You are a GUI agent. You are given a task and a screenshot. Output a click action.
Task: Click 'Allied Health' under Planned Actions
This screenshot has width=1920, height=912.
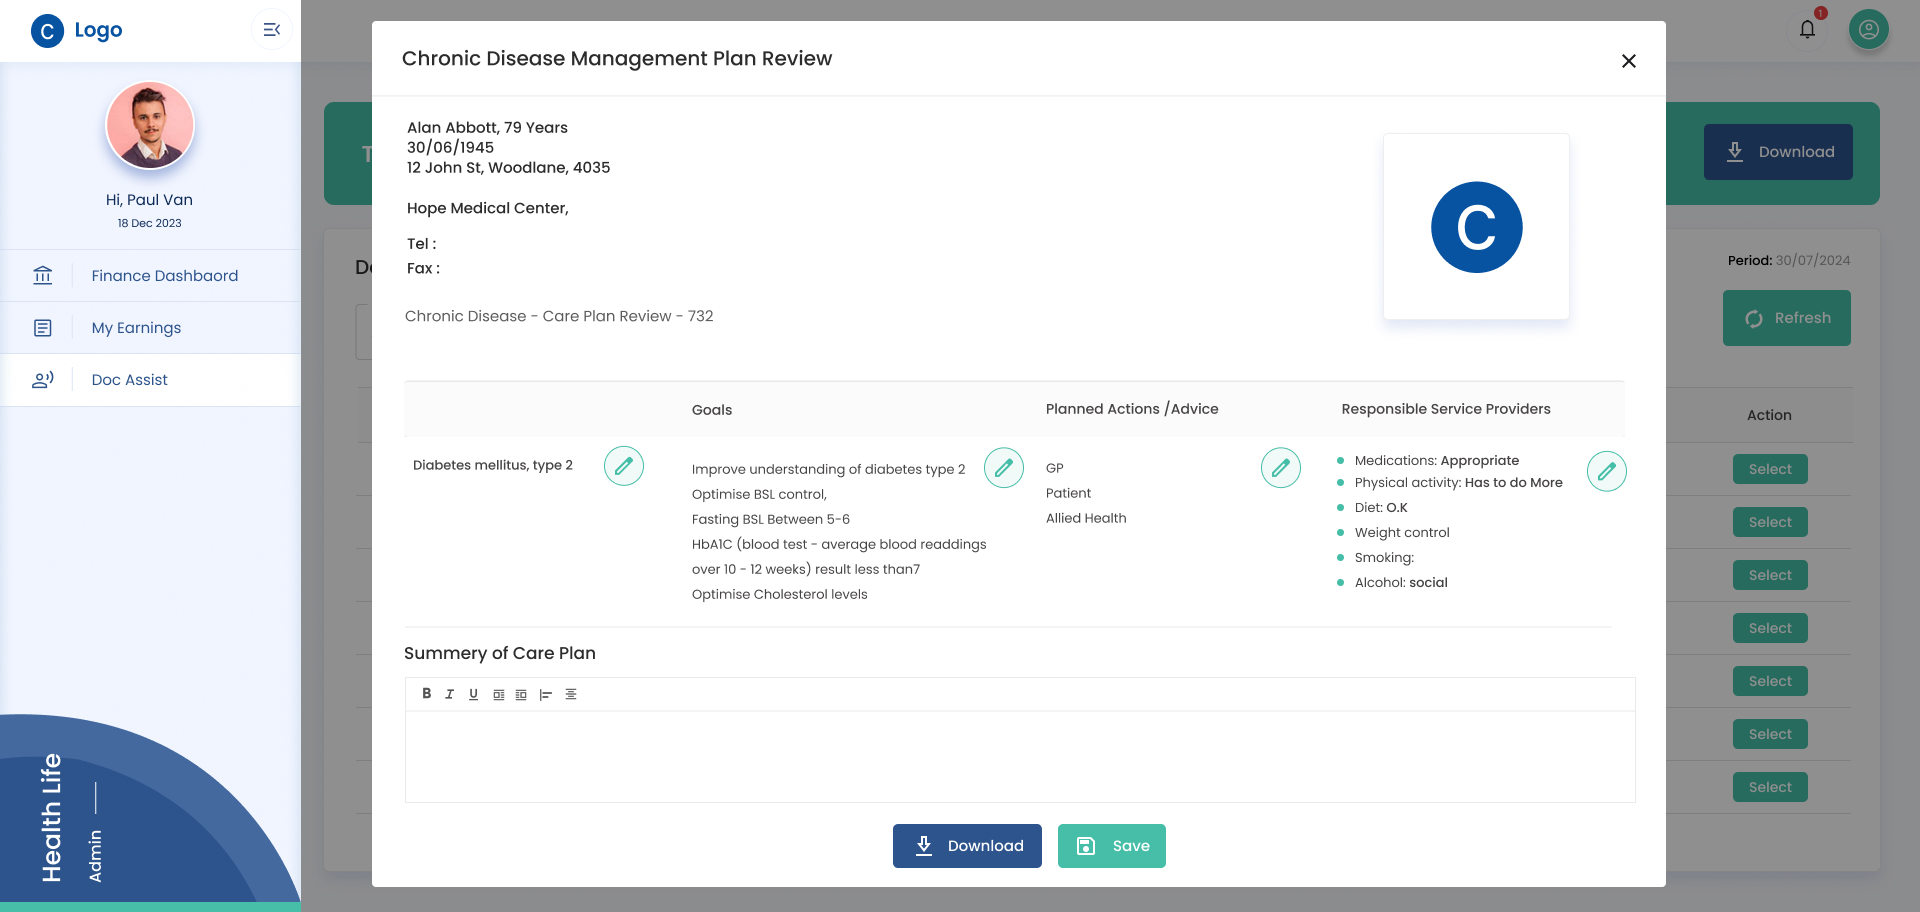click(1086, 518)
